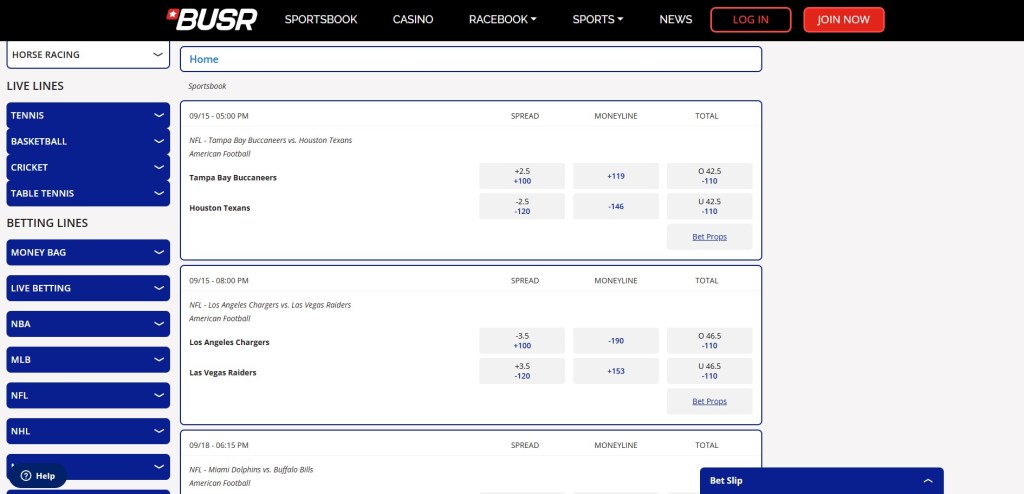Open the Racebook dropdown menu
The width and height of the screenshot is (1024, 494).
[x=502, y=19]
